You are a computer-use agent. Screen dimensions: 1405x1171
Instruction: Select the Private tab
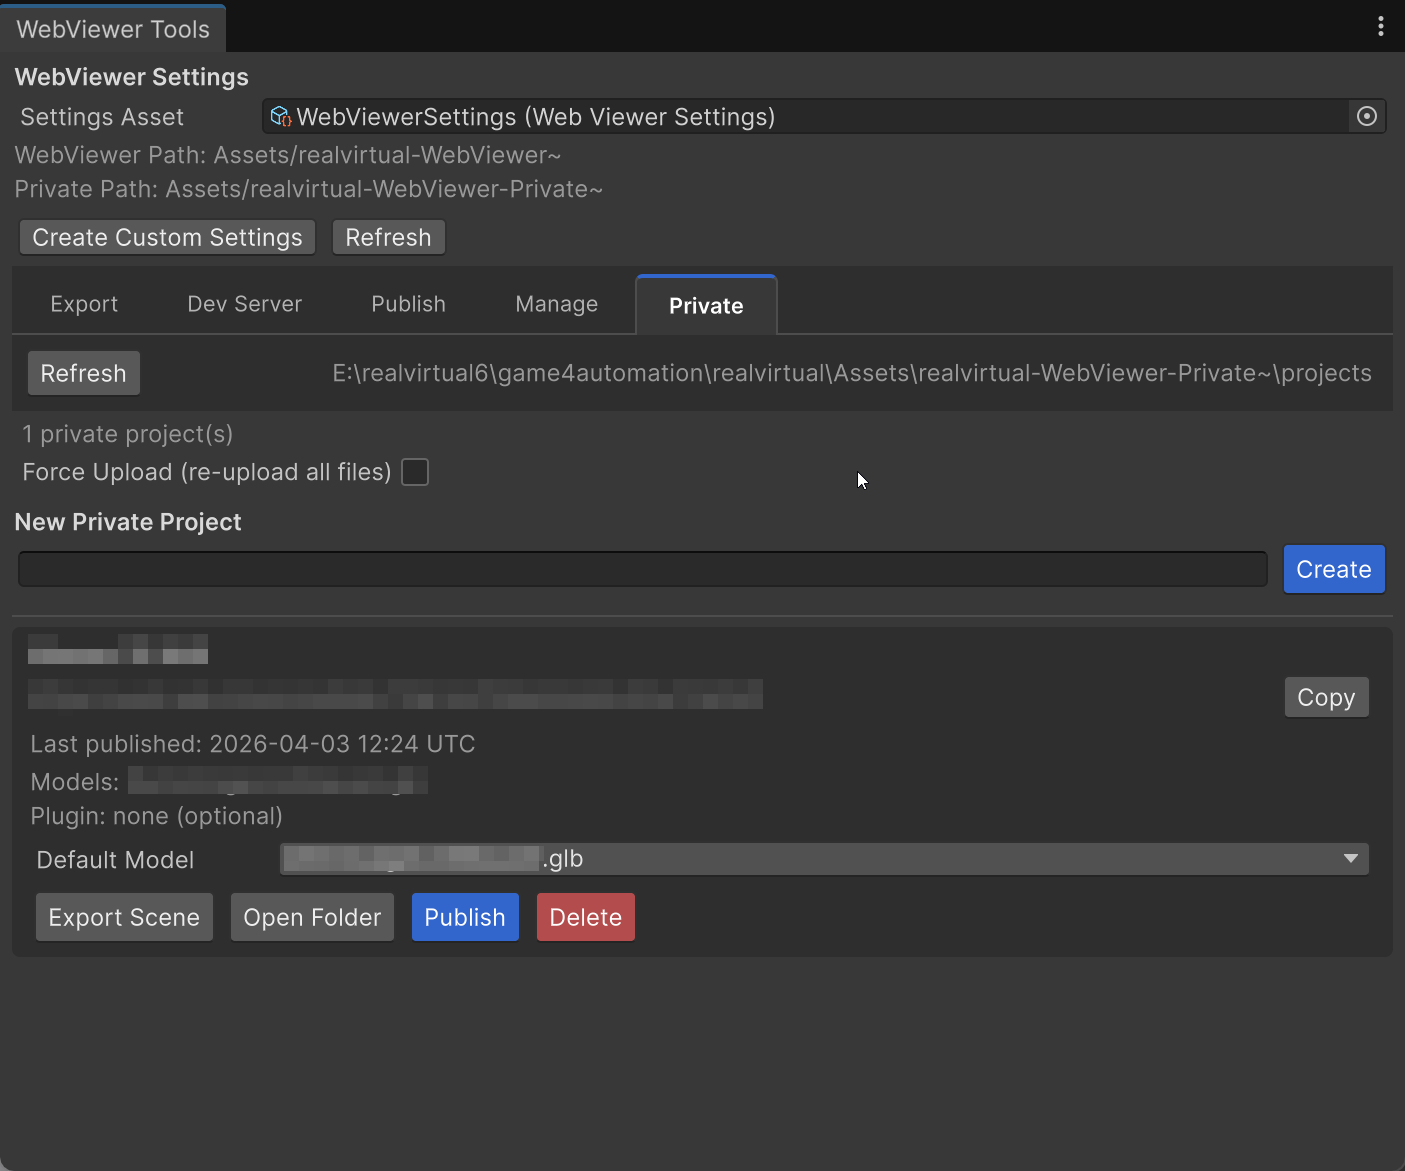click(x=705, y=306)
